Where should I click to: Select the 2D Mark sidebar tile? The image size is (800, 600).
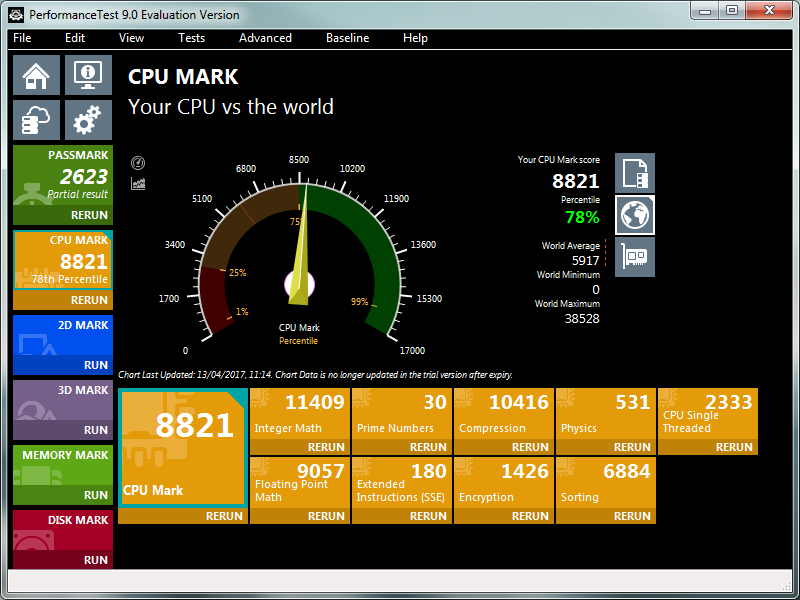click(63, 336)
